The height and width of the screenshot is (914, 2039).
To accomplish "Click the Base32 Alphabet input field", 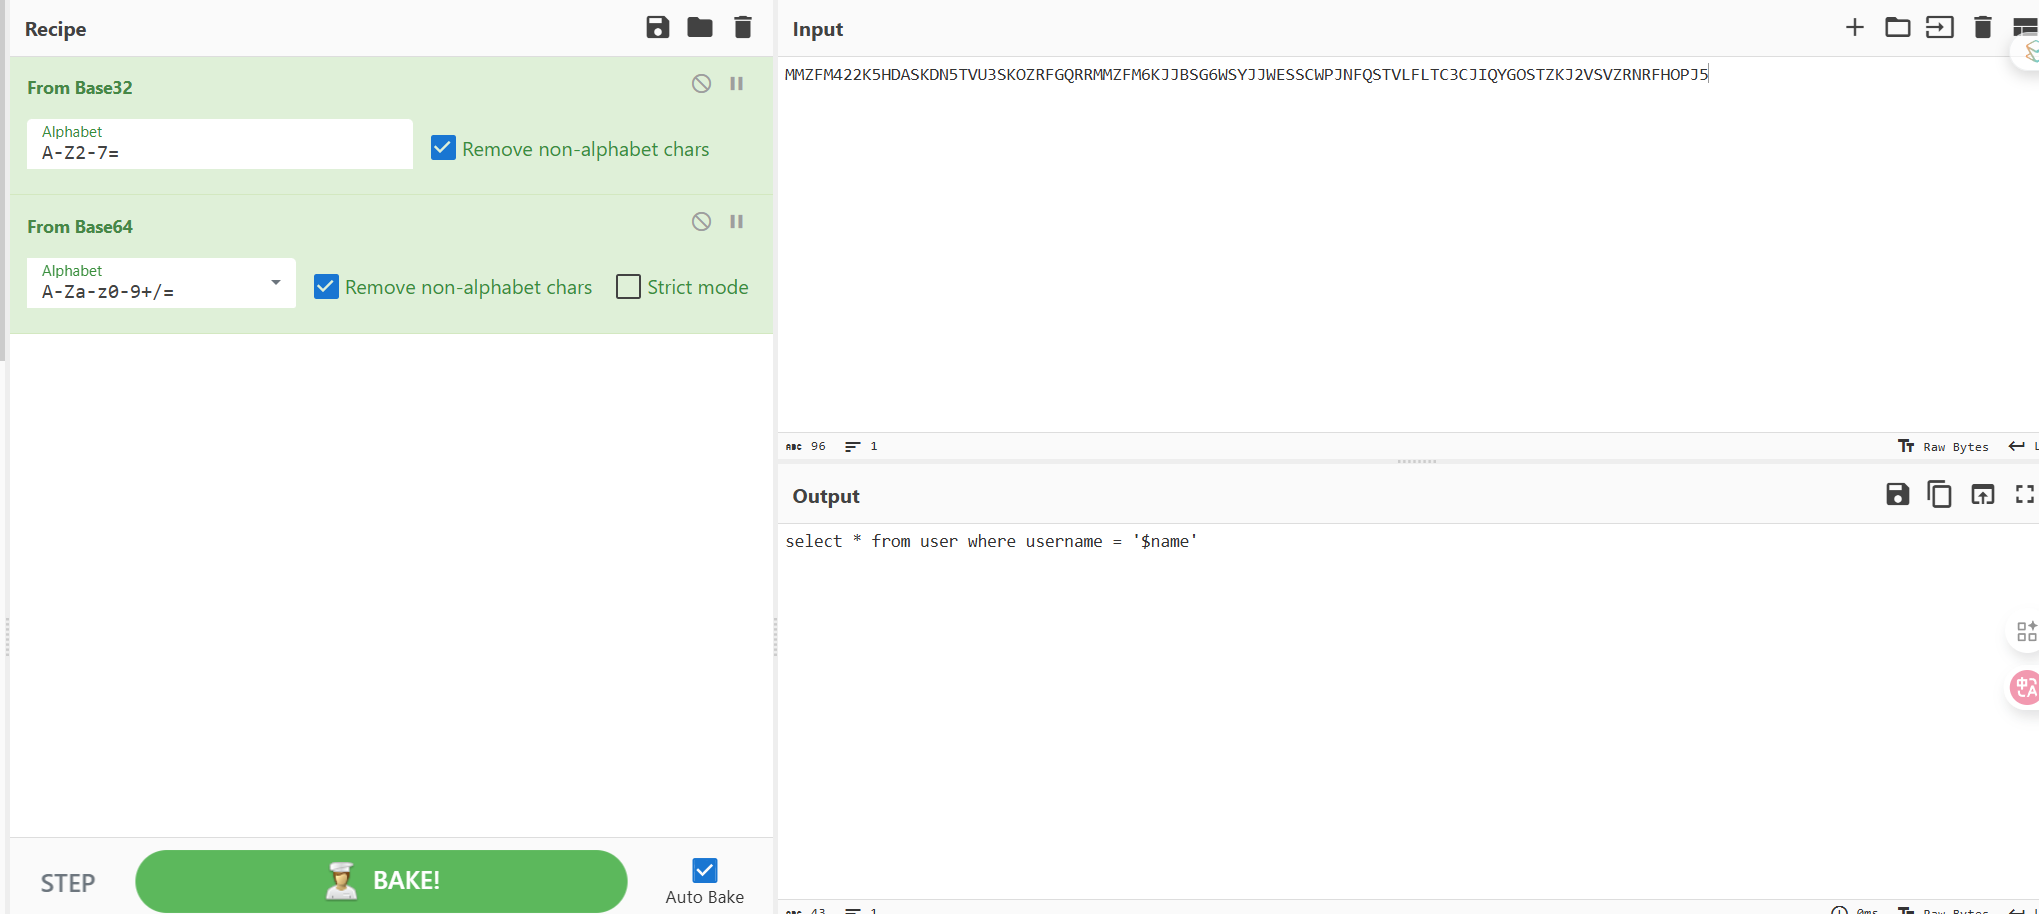I will pos(219,153).
